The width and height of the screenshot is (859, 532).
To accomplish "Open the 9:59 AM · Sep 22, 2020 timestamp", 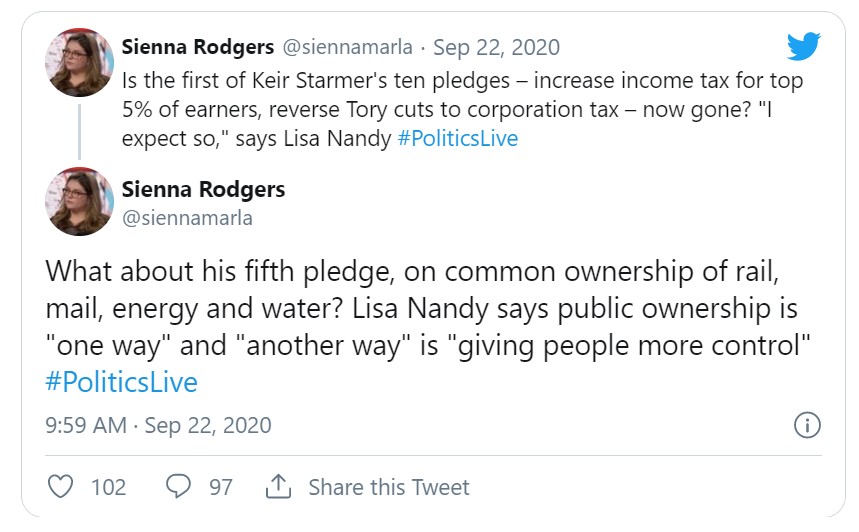I will tap(159, 425).
